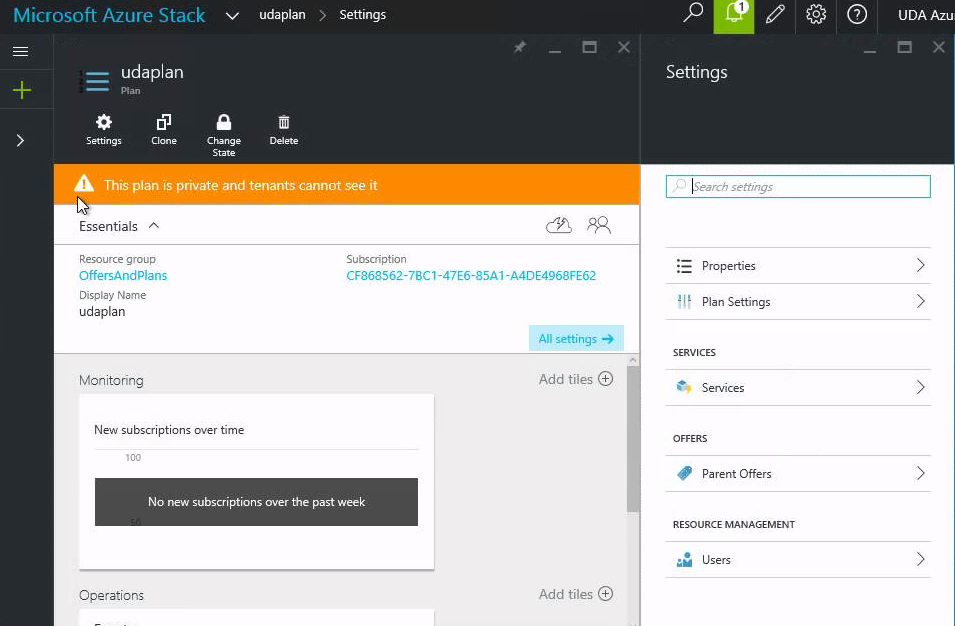This screenshot has height=626, width=955.
Task: Open the help question mark icon
Action: point(856,15)
